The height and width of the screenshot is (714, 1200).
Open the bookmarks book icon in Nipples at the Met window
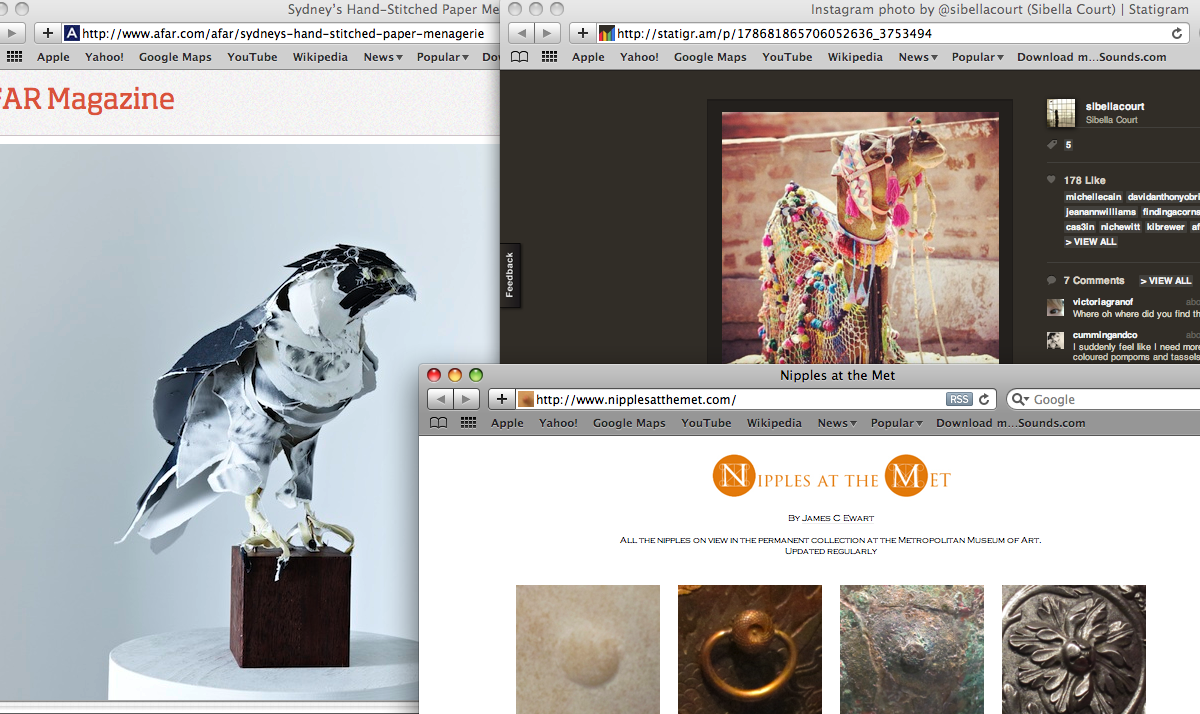point(438,423)
